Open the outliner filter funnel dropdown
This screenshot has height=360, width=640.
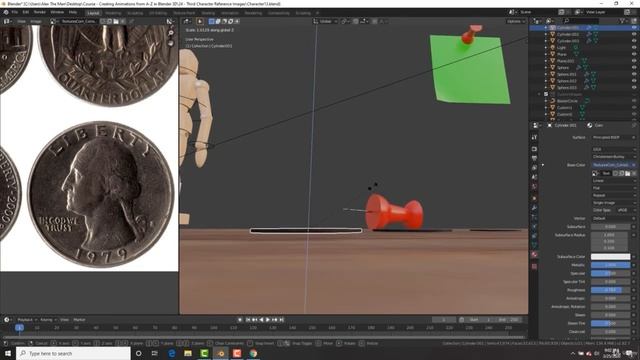tap(623, 21)
